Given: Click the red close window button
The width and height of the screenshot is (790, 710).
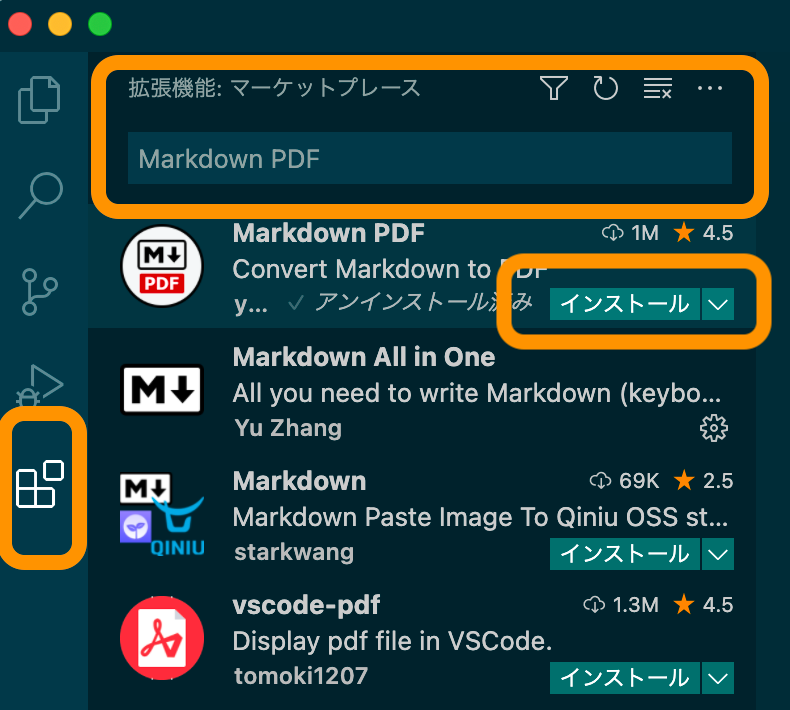Looking at the screenshot, I should (20, 24).
